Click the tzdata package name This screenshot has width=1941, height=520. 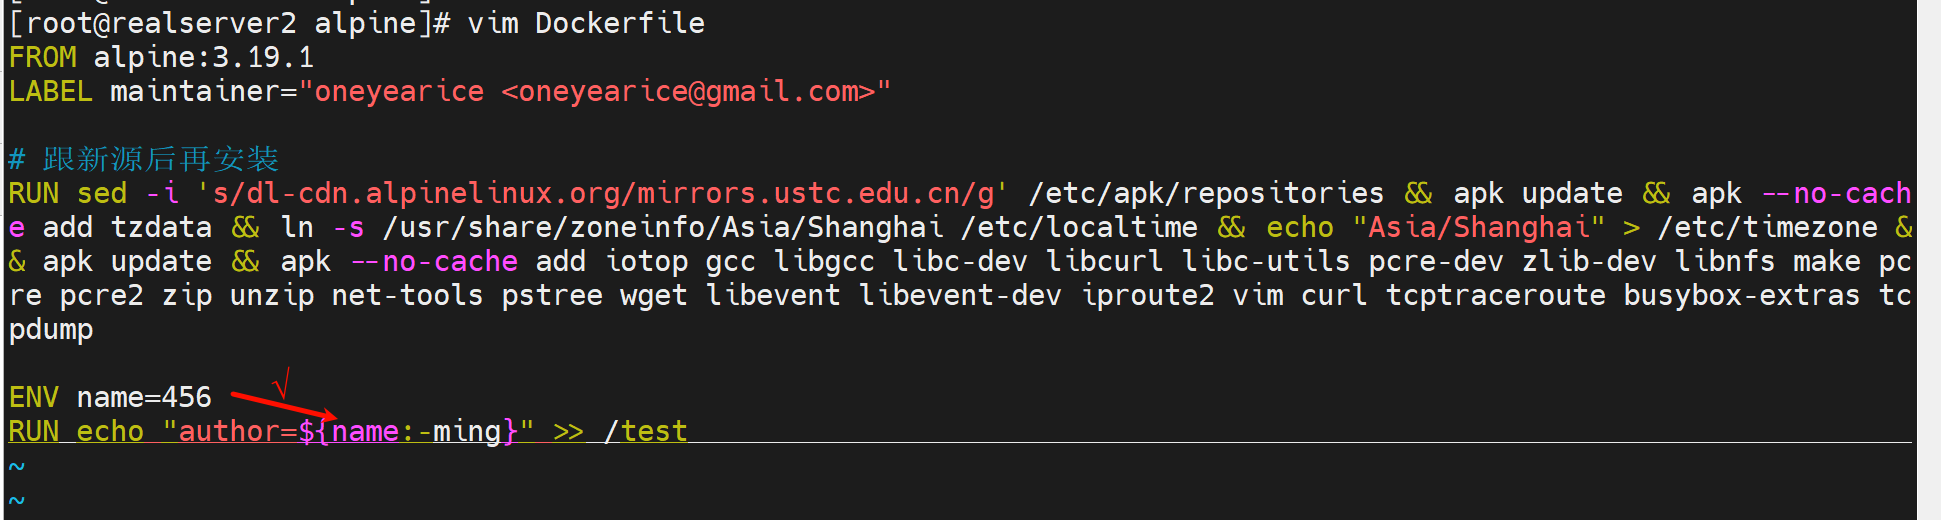pos(161,227)
